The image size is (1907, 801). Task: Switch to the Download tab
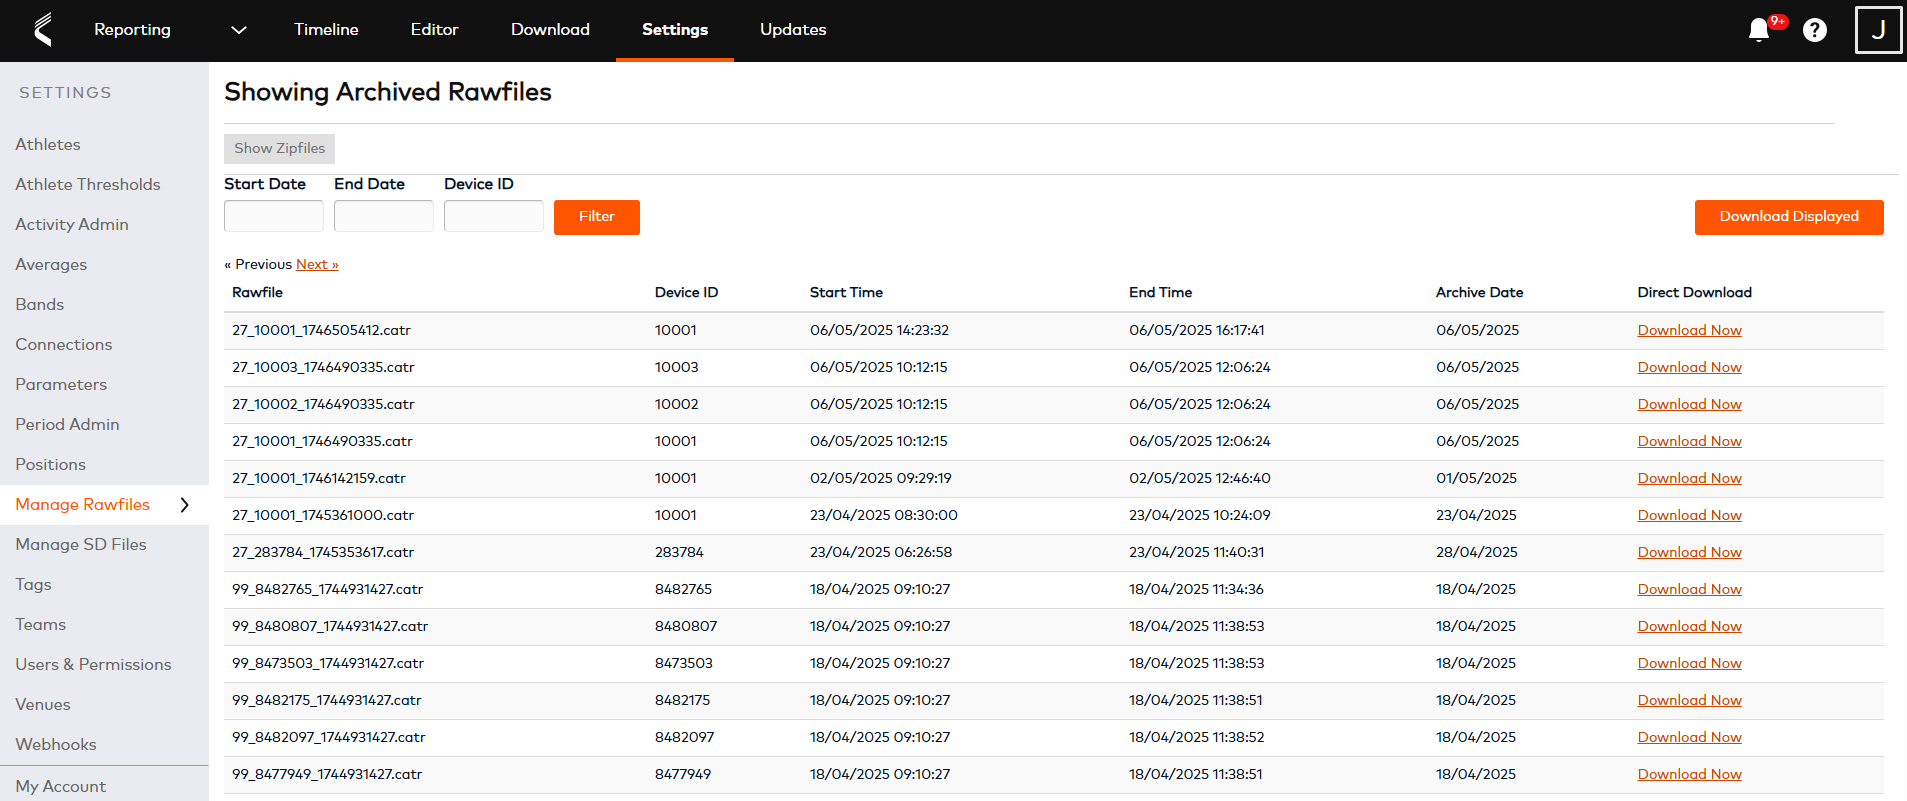point(550,30)
